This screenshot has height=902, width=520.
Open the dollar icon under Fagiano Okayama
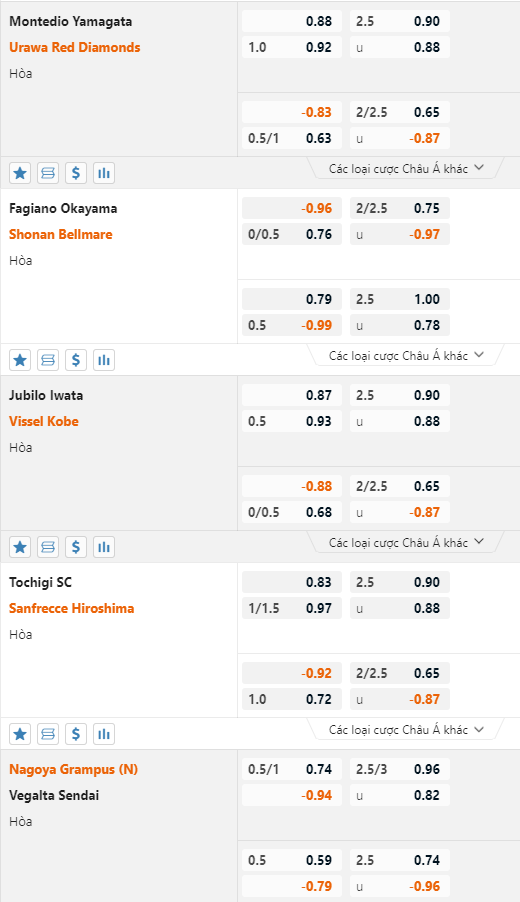76,360
